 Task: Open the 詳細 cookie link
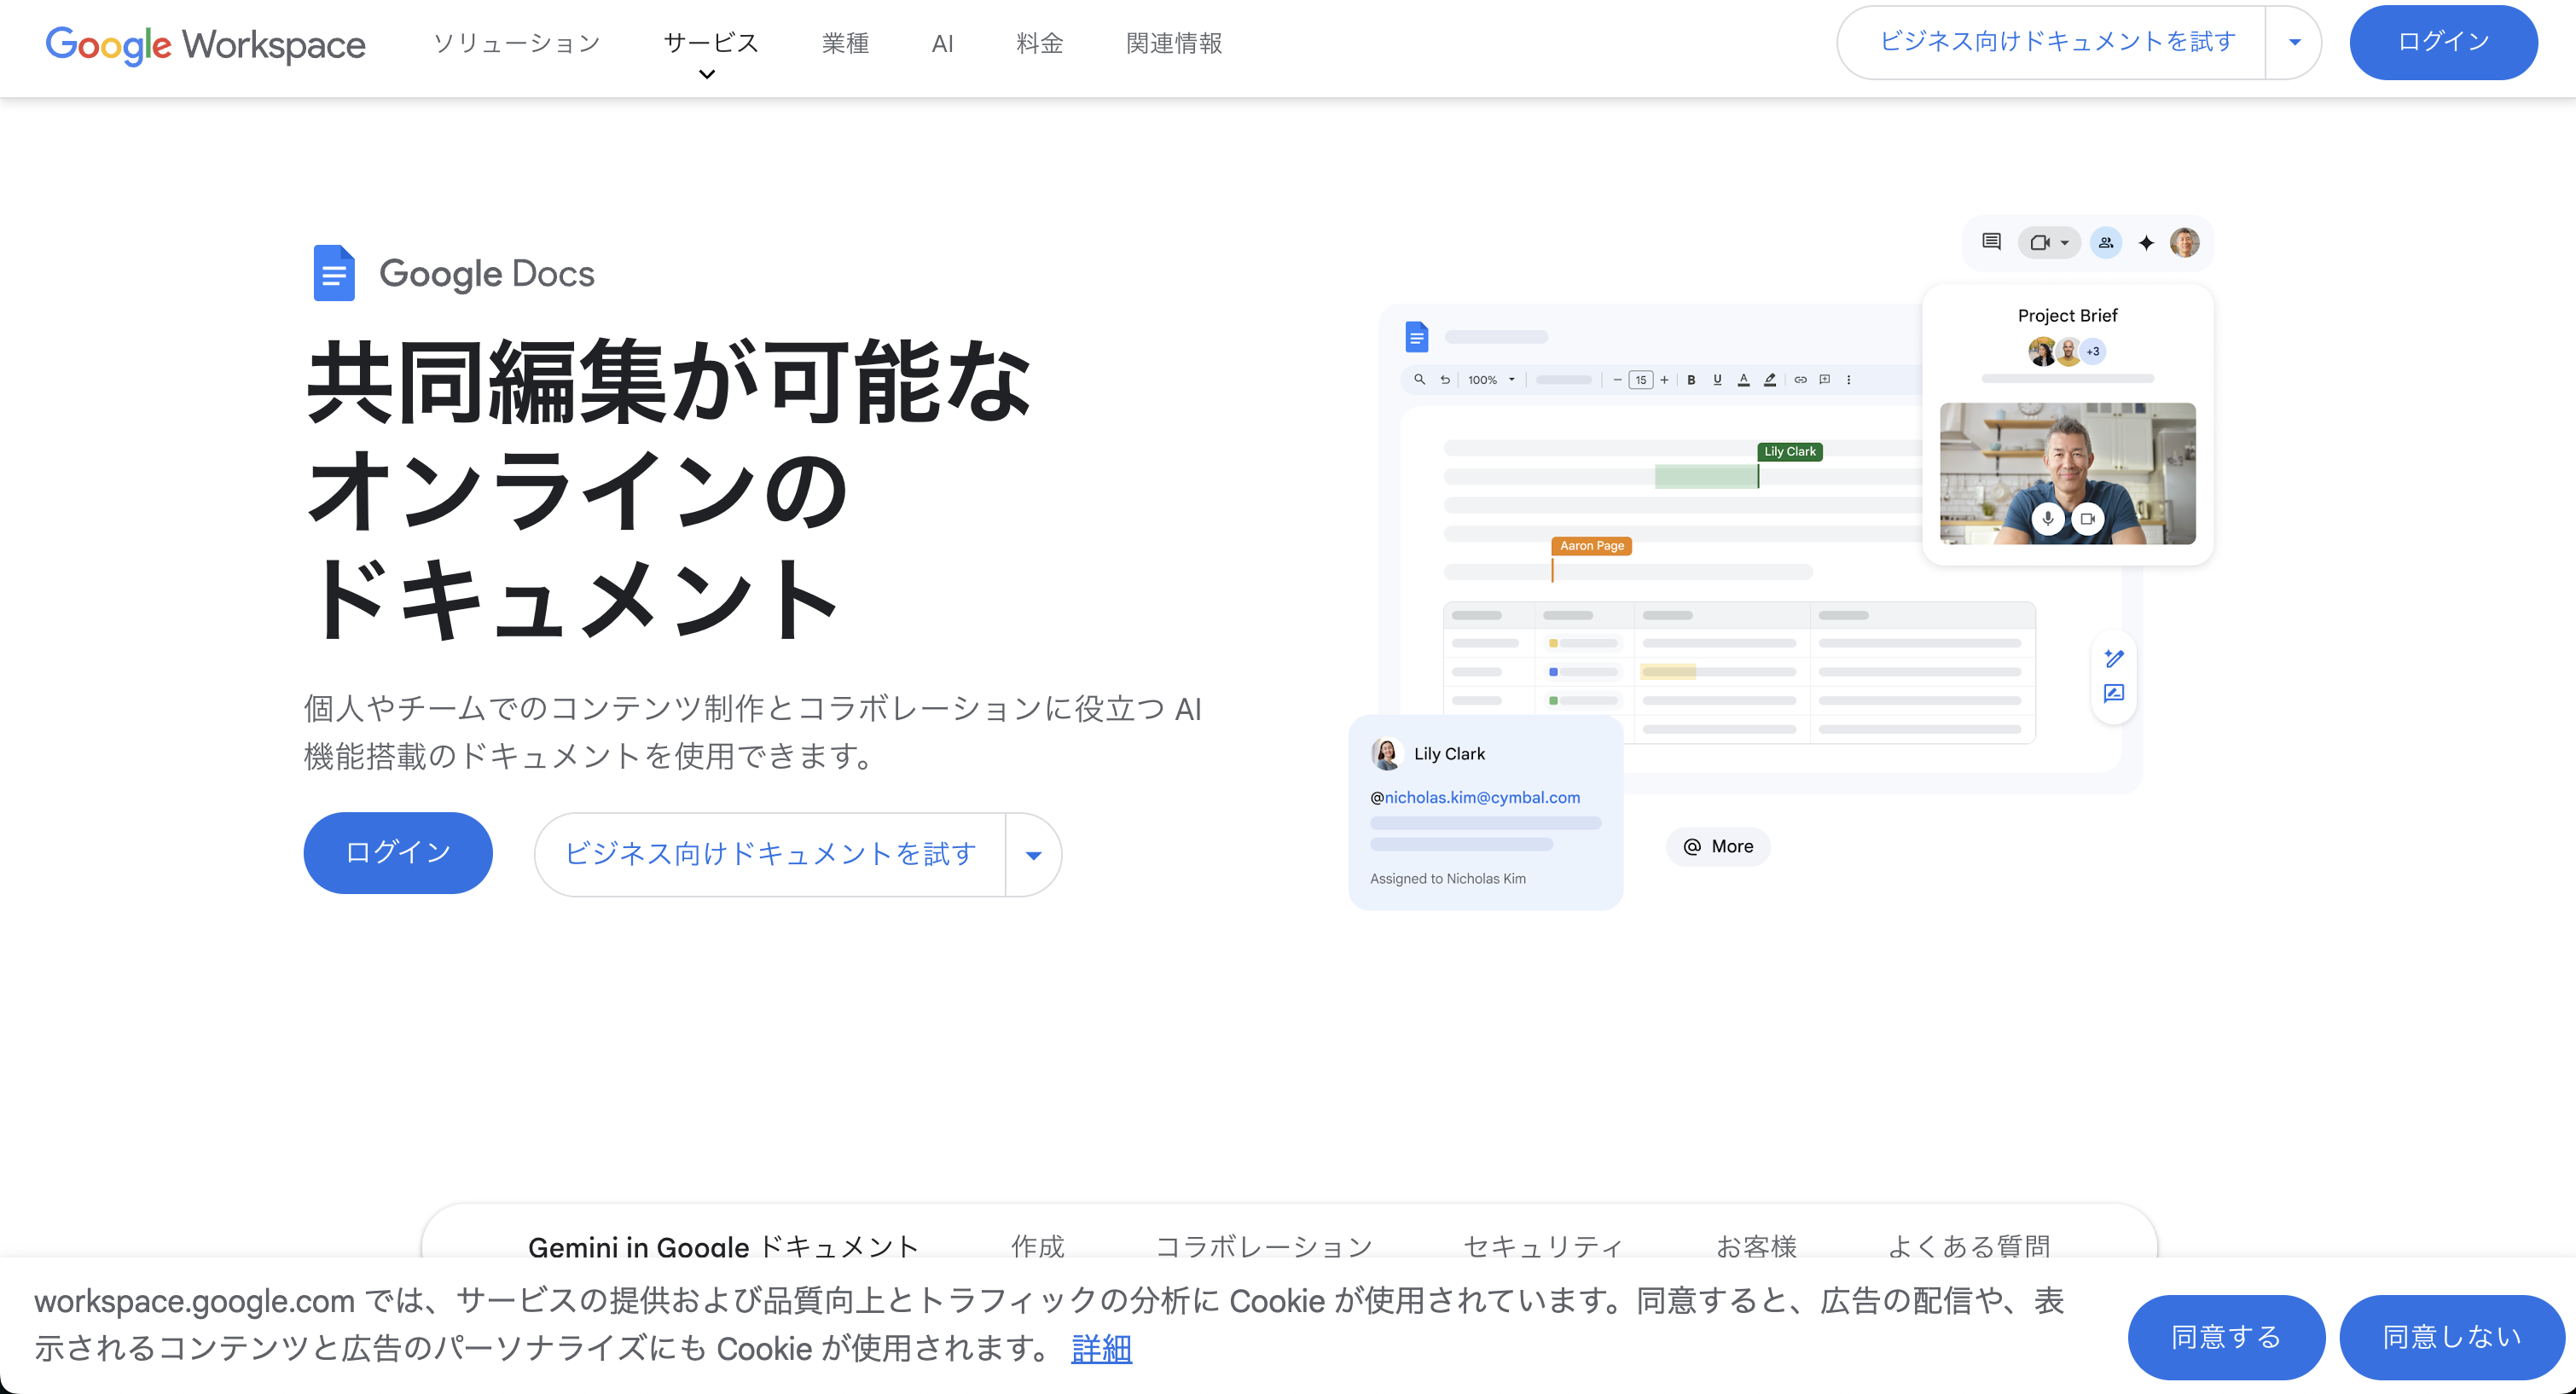1101,1348
